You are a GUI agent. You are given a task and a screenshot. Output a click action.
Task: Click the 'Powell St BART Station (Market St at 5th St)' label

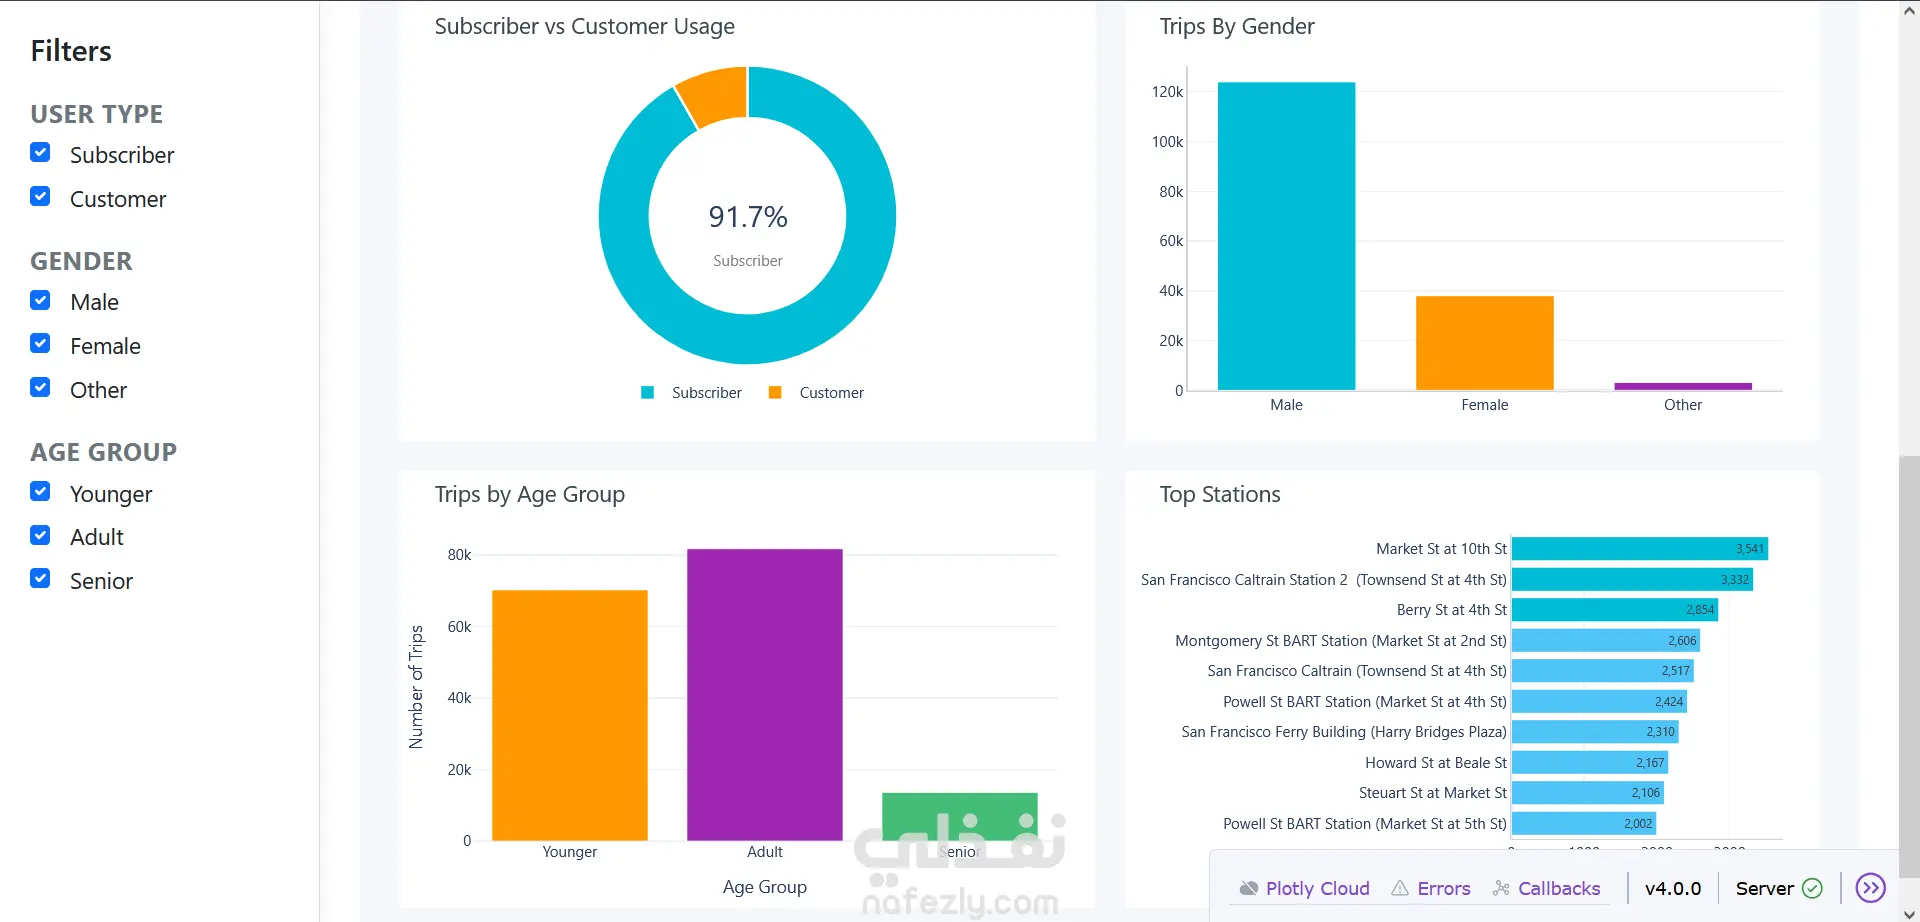(x=1365, y=824)
